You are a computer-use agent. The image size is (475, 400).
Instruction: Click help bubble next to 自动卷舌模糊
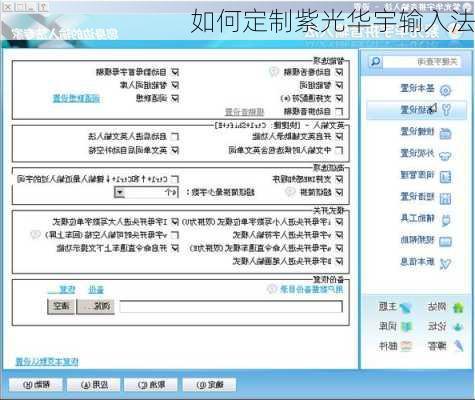tap(274, 71)
